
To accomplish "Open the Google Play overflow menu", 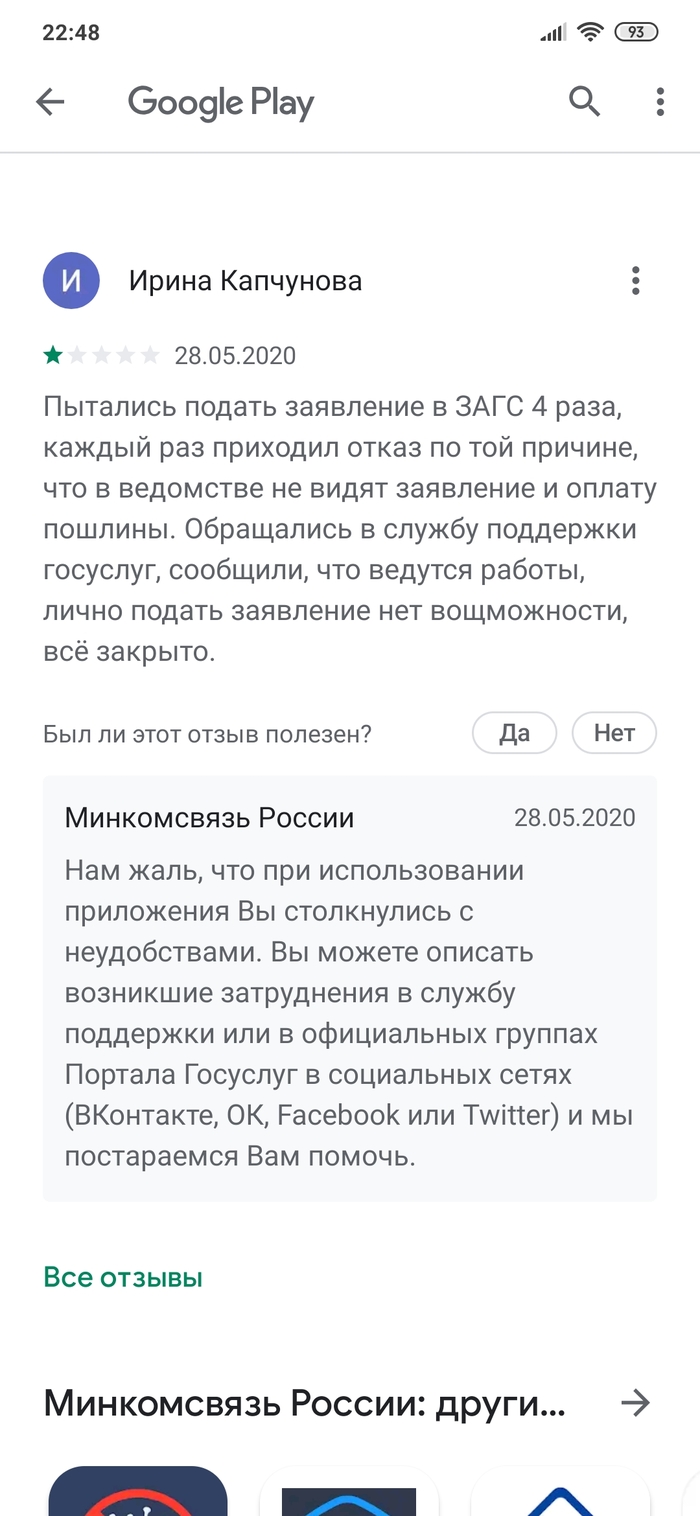I will 660,102.
